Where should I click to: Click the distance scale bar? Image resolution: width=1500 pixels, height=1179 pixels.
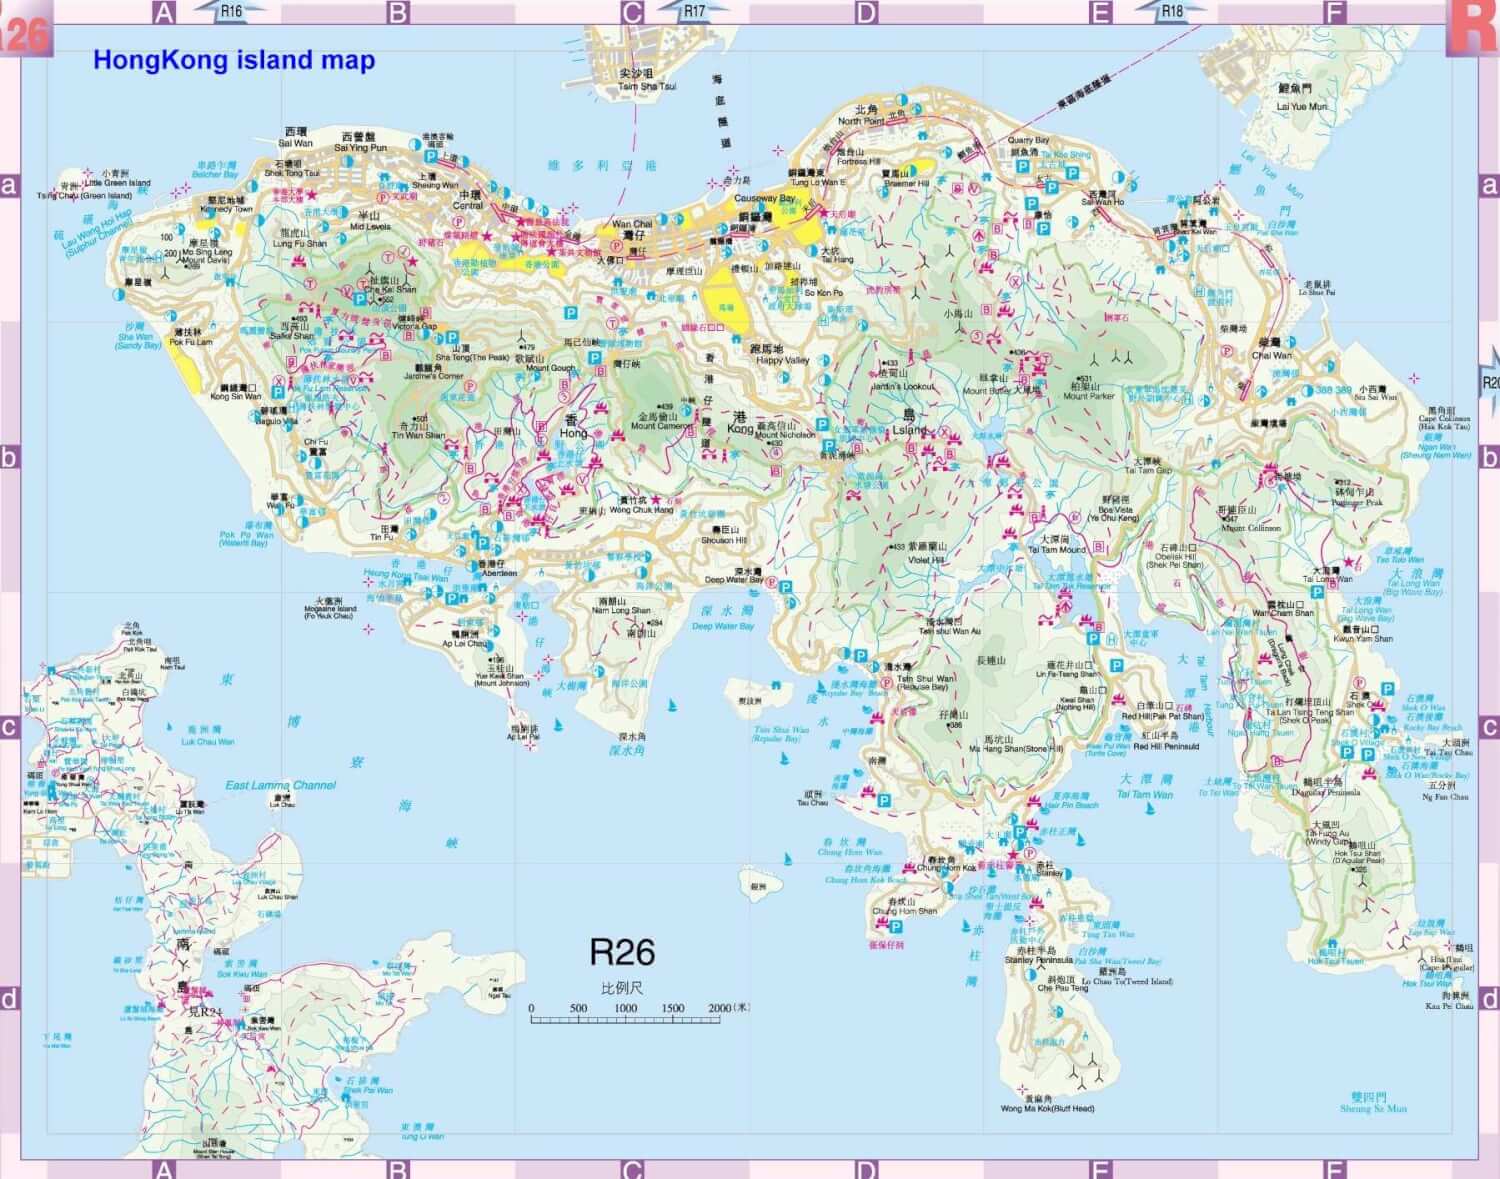click(638, 1019)
